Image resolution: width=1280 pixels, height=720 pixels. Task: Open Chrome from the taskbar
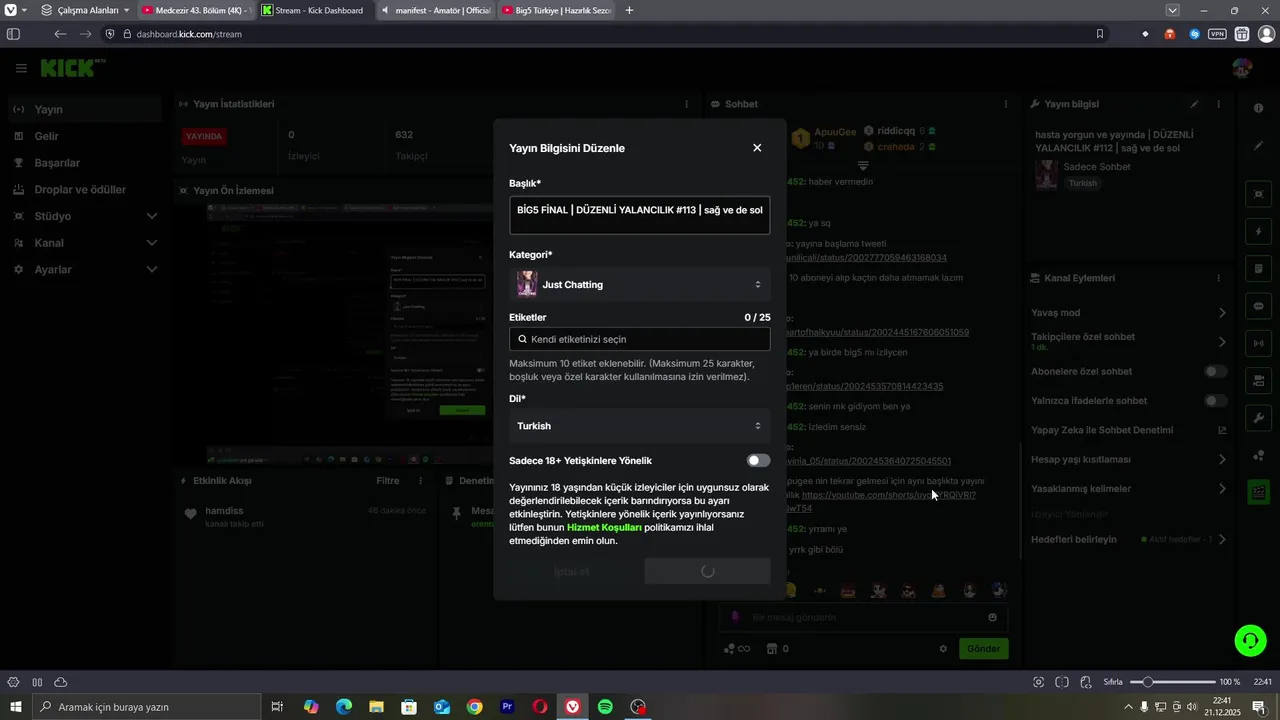pyautogui.click(x=474, y=707)
